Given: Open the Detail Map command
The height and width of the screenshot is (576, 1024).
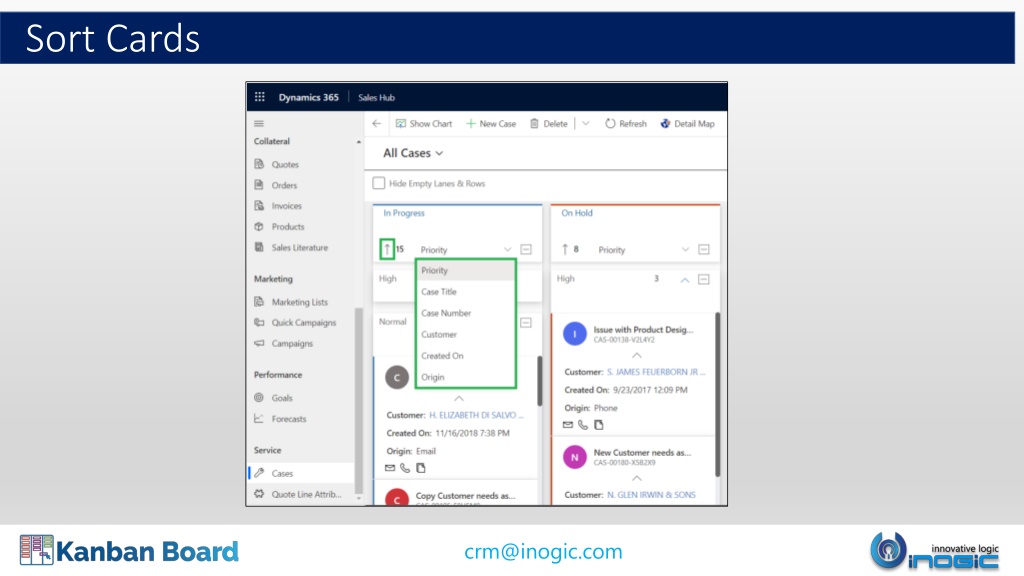Looking at the screenshot, I should pyautogui.click(x=688, y=123).
